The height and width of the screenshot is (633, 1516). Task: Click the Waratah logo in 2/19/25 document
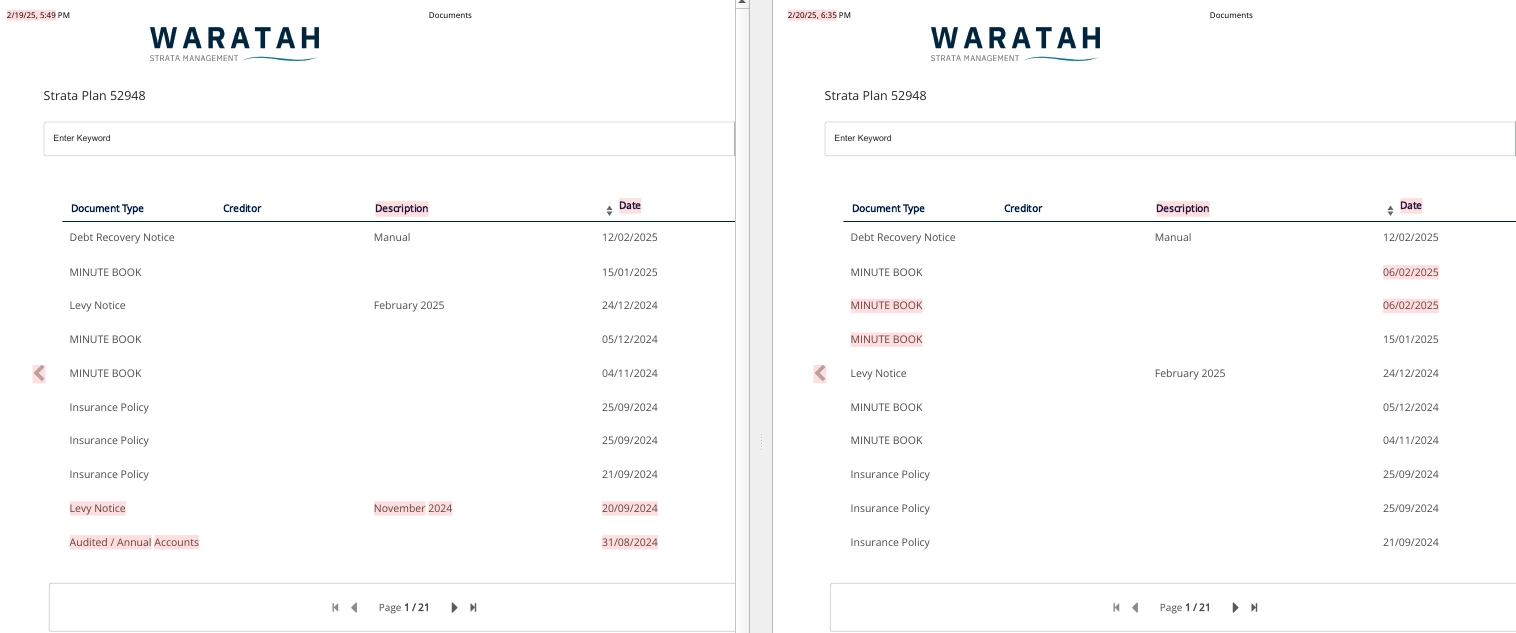click(x=235, y=44)
